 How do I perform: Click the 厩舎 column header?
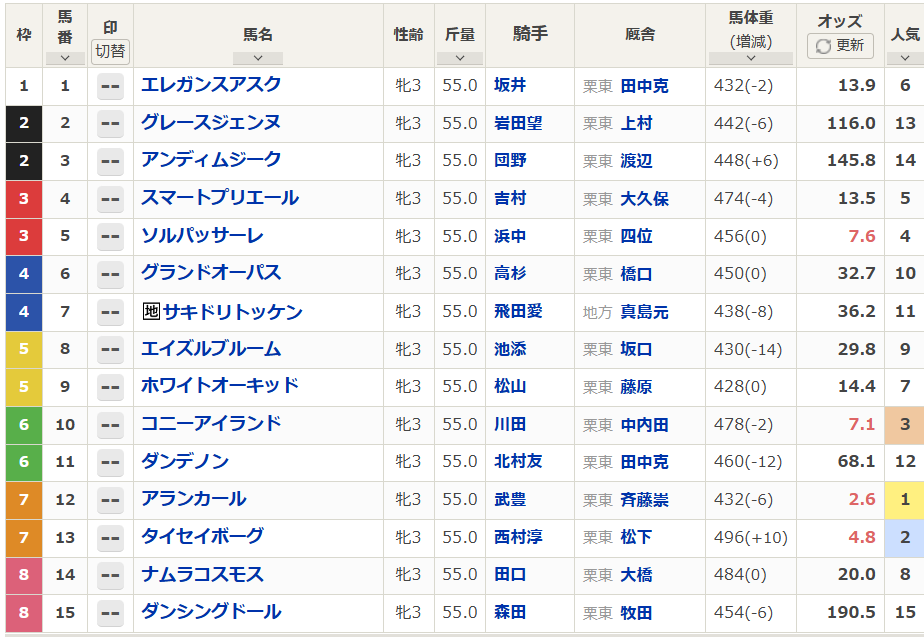(x=640, y=34)
